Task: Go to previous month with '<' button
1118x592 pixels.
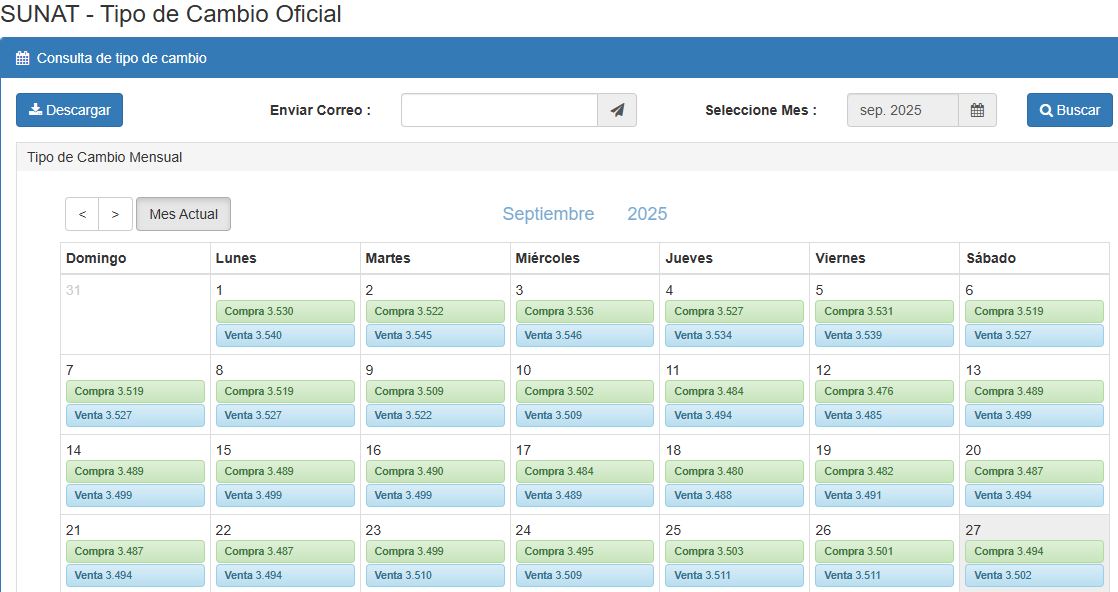Action: point(83,214)
